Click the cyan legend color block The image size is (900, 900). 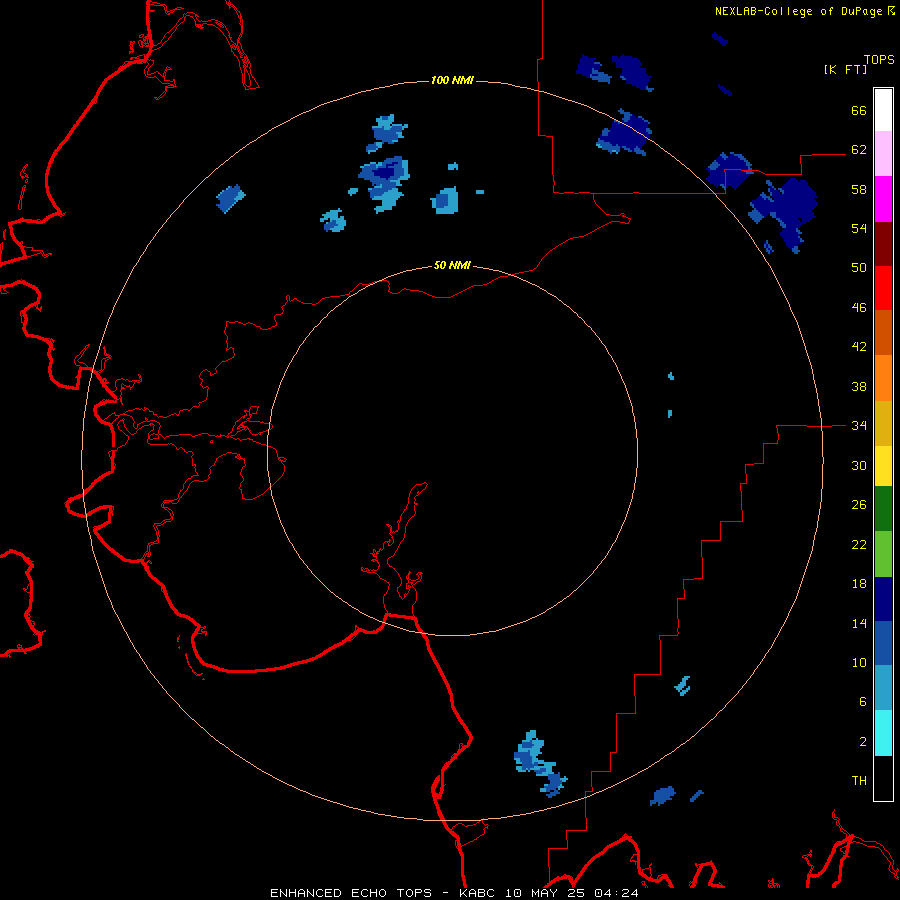click(883, 734)
